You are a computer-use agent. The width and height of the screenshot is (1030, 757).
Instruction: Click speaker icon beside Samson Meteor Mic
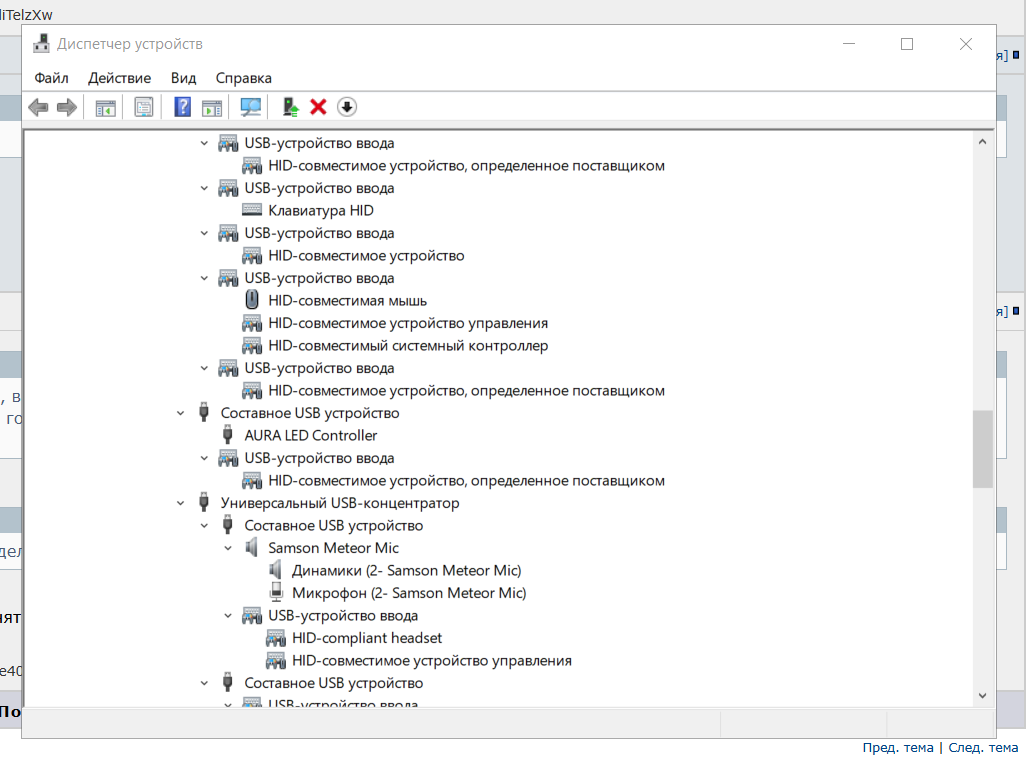pyautogui.click(x=252, y=547)
